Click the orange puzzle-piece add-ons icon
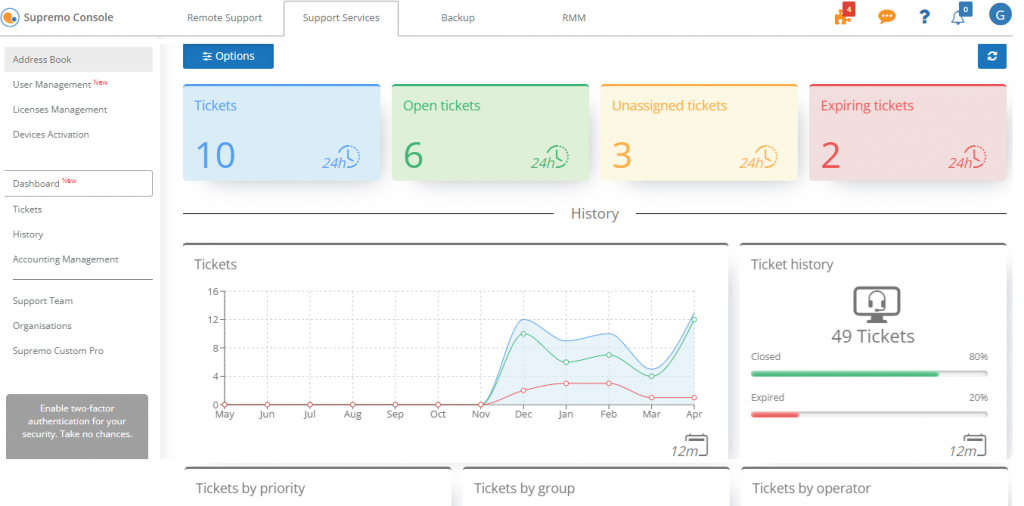This screenshot has width=1024, height=506. coord(843,16)
